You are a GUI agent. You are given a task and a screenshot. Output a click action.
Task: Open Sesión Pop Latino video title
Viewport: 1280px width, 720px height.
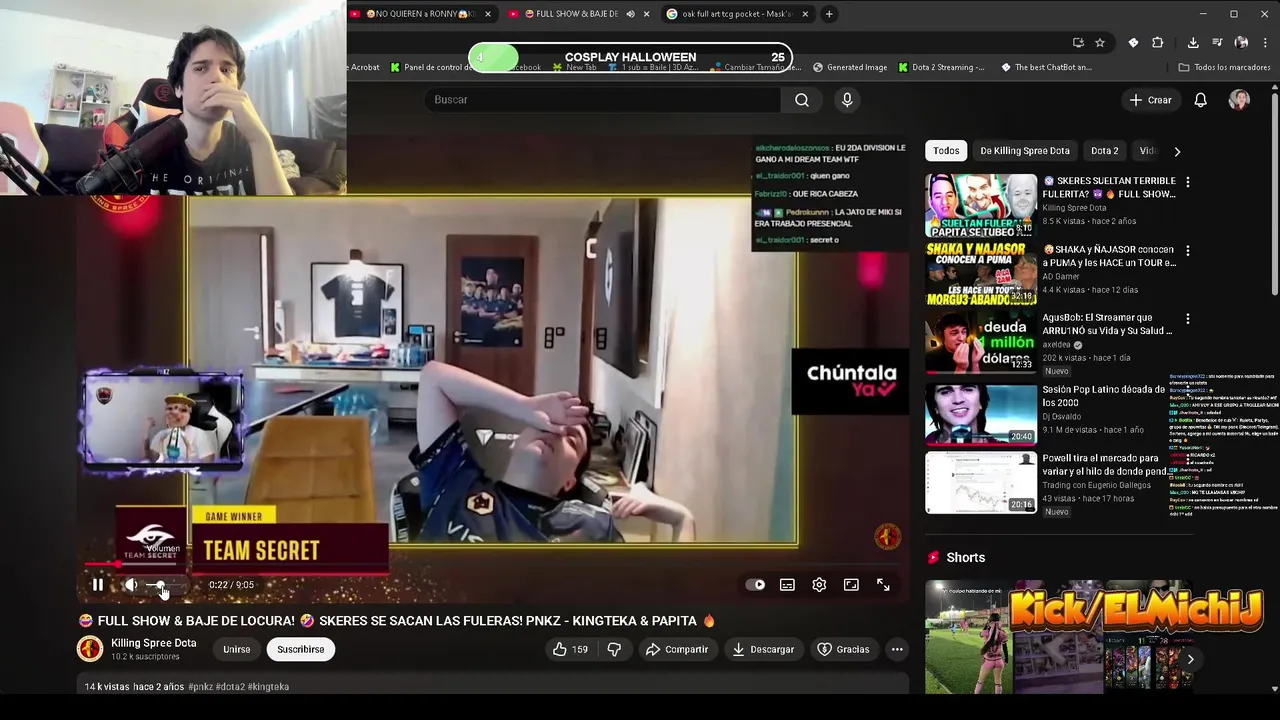coord(1104,396)
